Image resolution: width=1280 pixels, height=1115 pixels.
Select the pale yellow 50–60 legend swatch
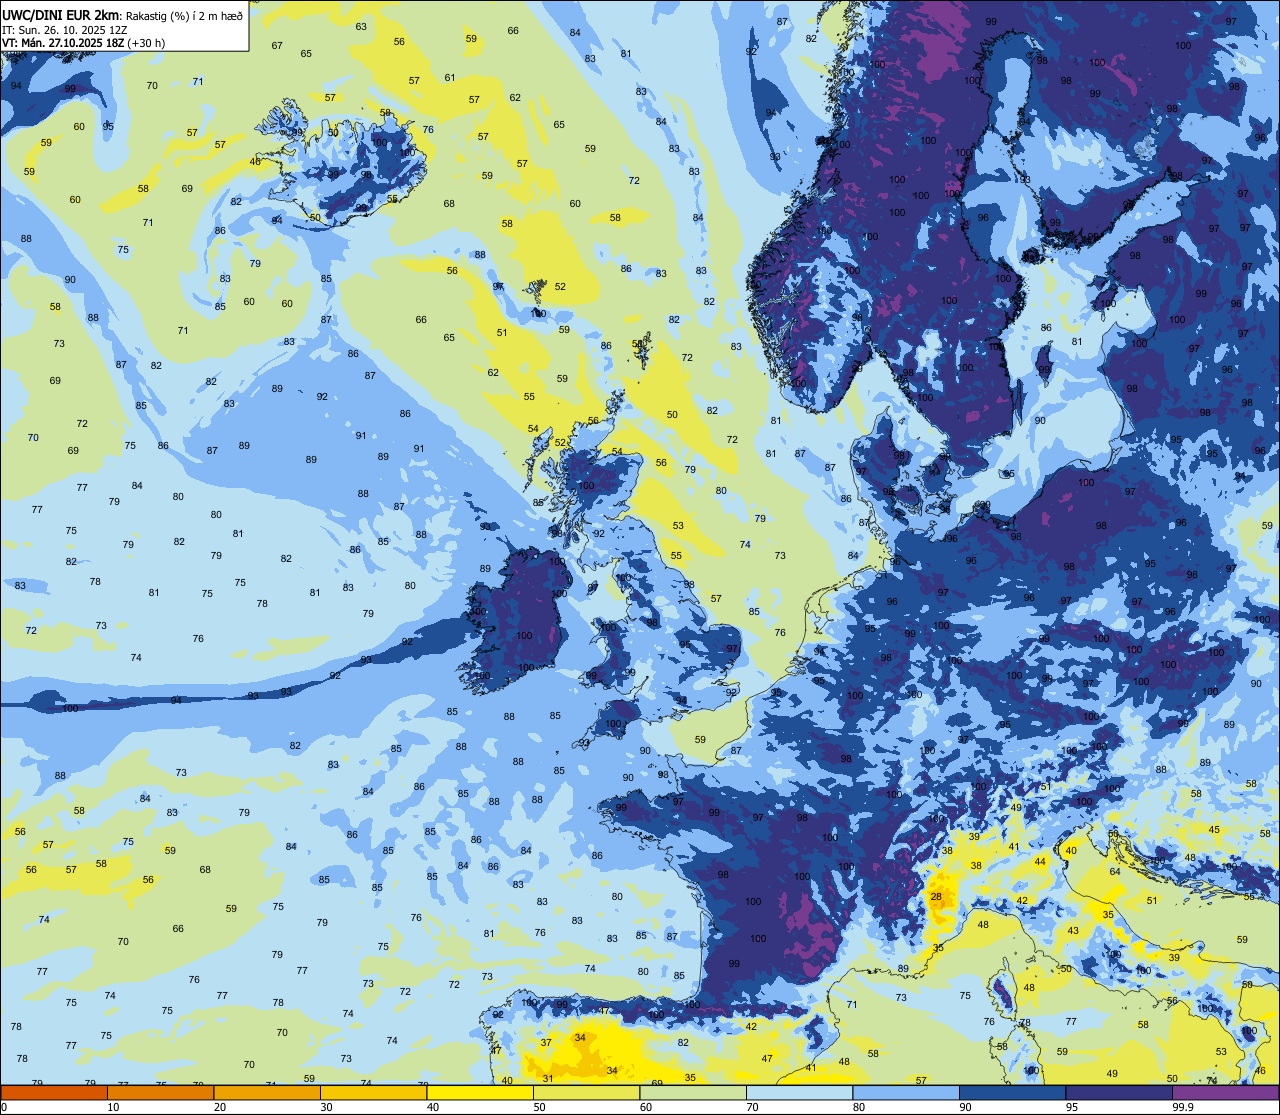[x=586, y=1092]
